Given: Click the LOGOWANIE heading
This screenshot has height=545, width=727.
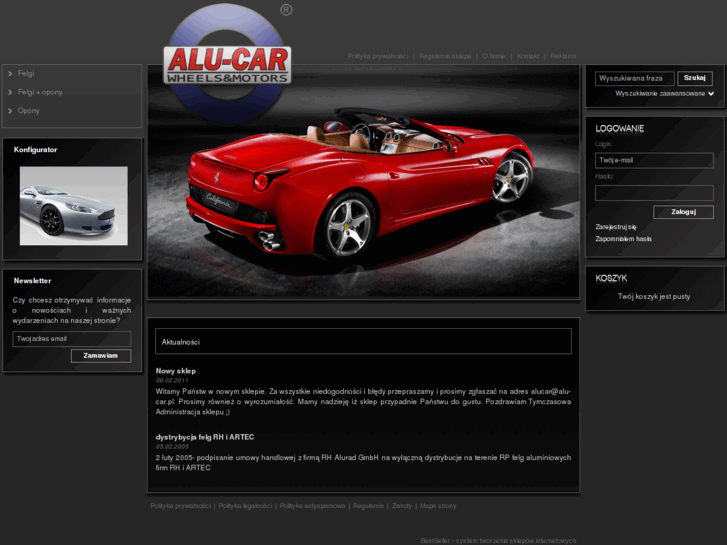Looking at the screenshot, I should 619,128.
